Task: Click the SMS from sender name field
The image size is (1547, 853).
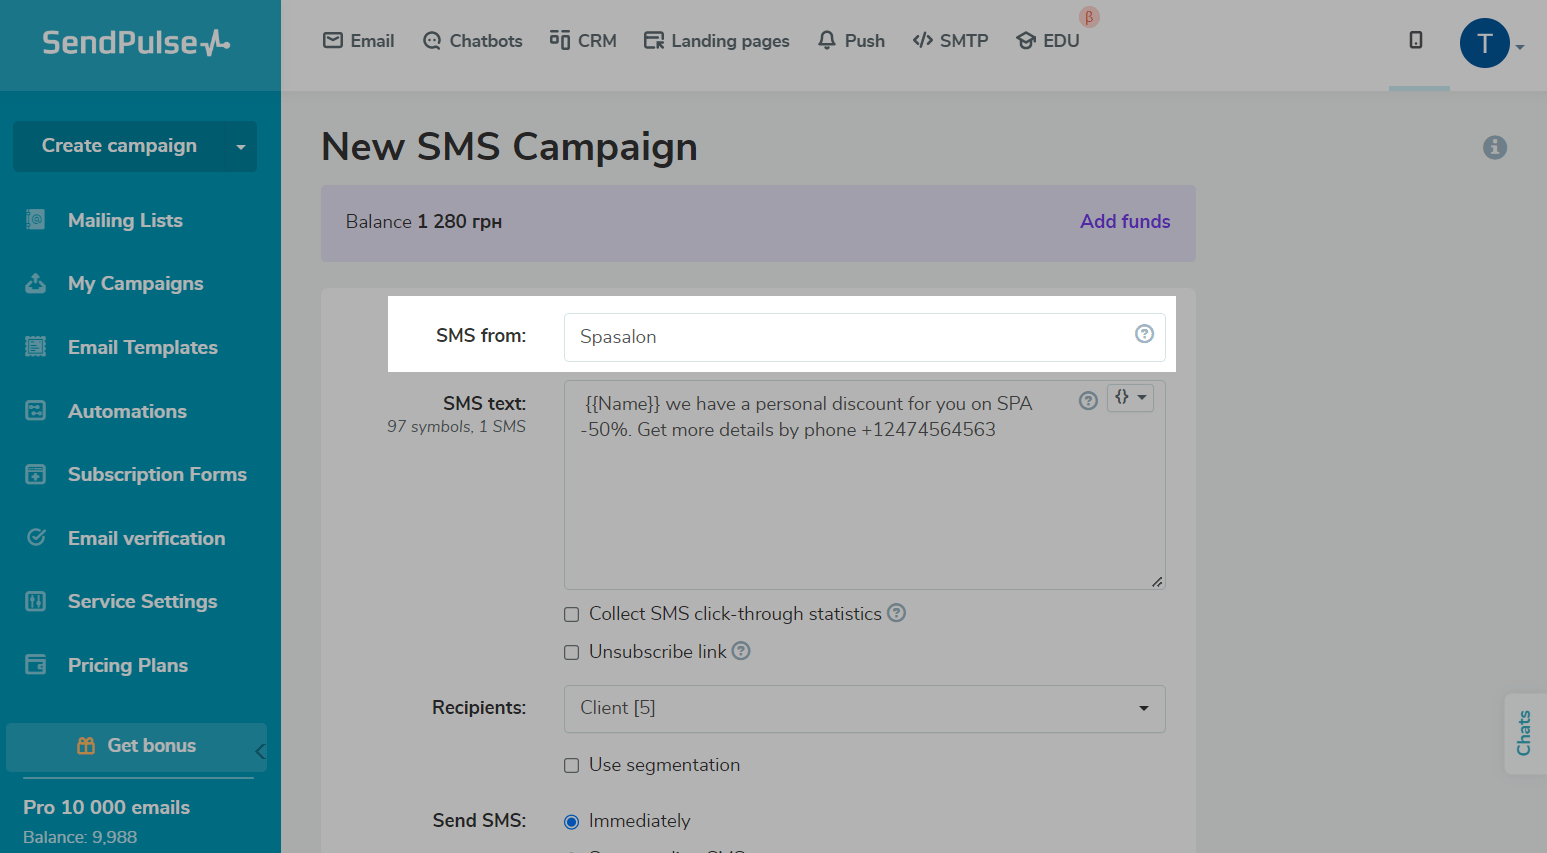Action: (864, 337)
